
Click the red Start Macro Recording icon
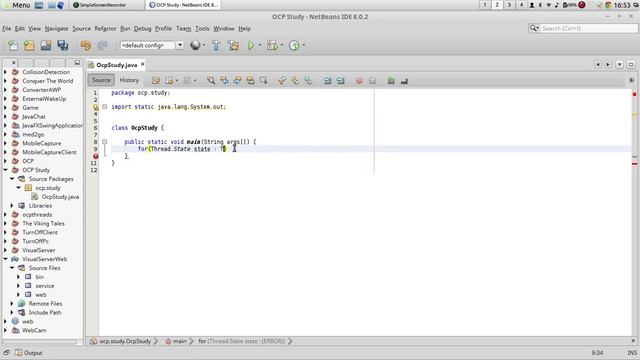pyautogui.click(x=359, y=81)
